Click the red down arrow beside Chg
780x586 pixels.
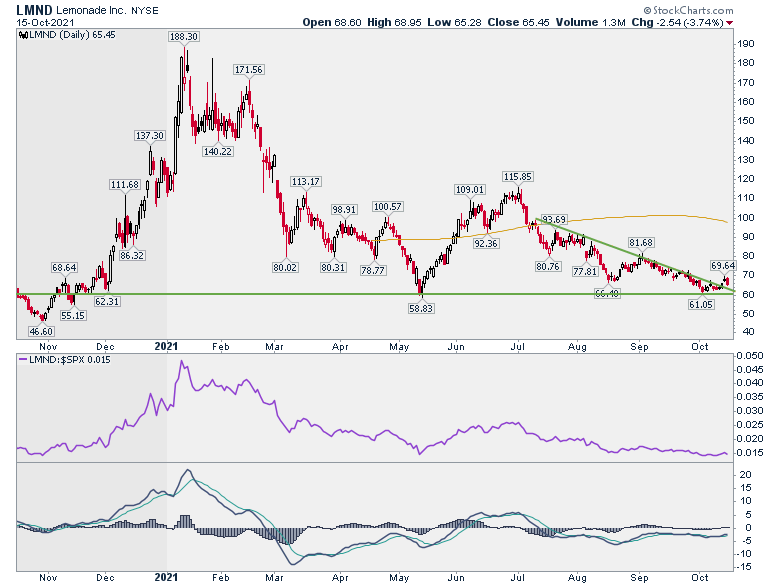pyautogui.click(x=729, y=23)
